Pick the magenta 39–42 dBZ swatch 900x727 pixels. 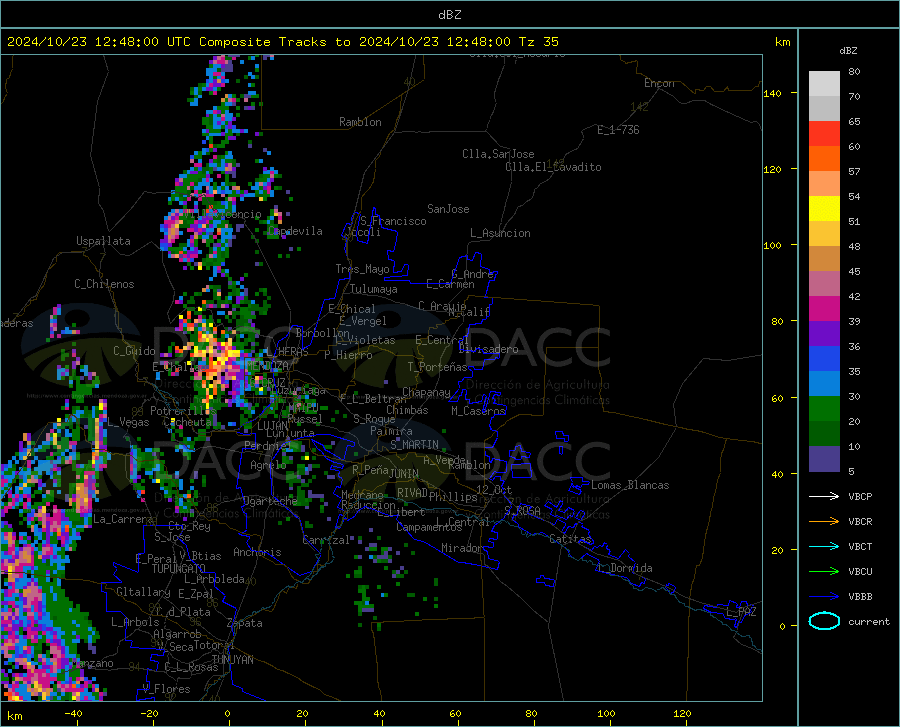pos(824,309)
